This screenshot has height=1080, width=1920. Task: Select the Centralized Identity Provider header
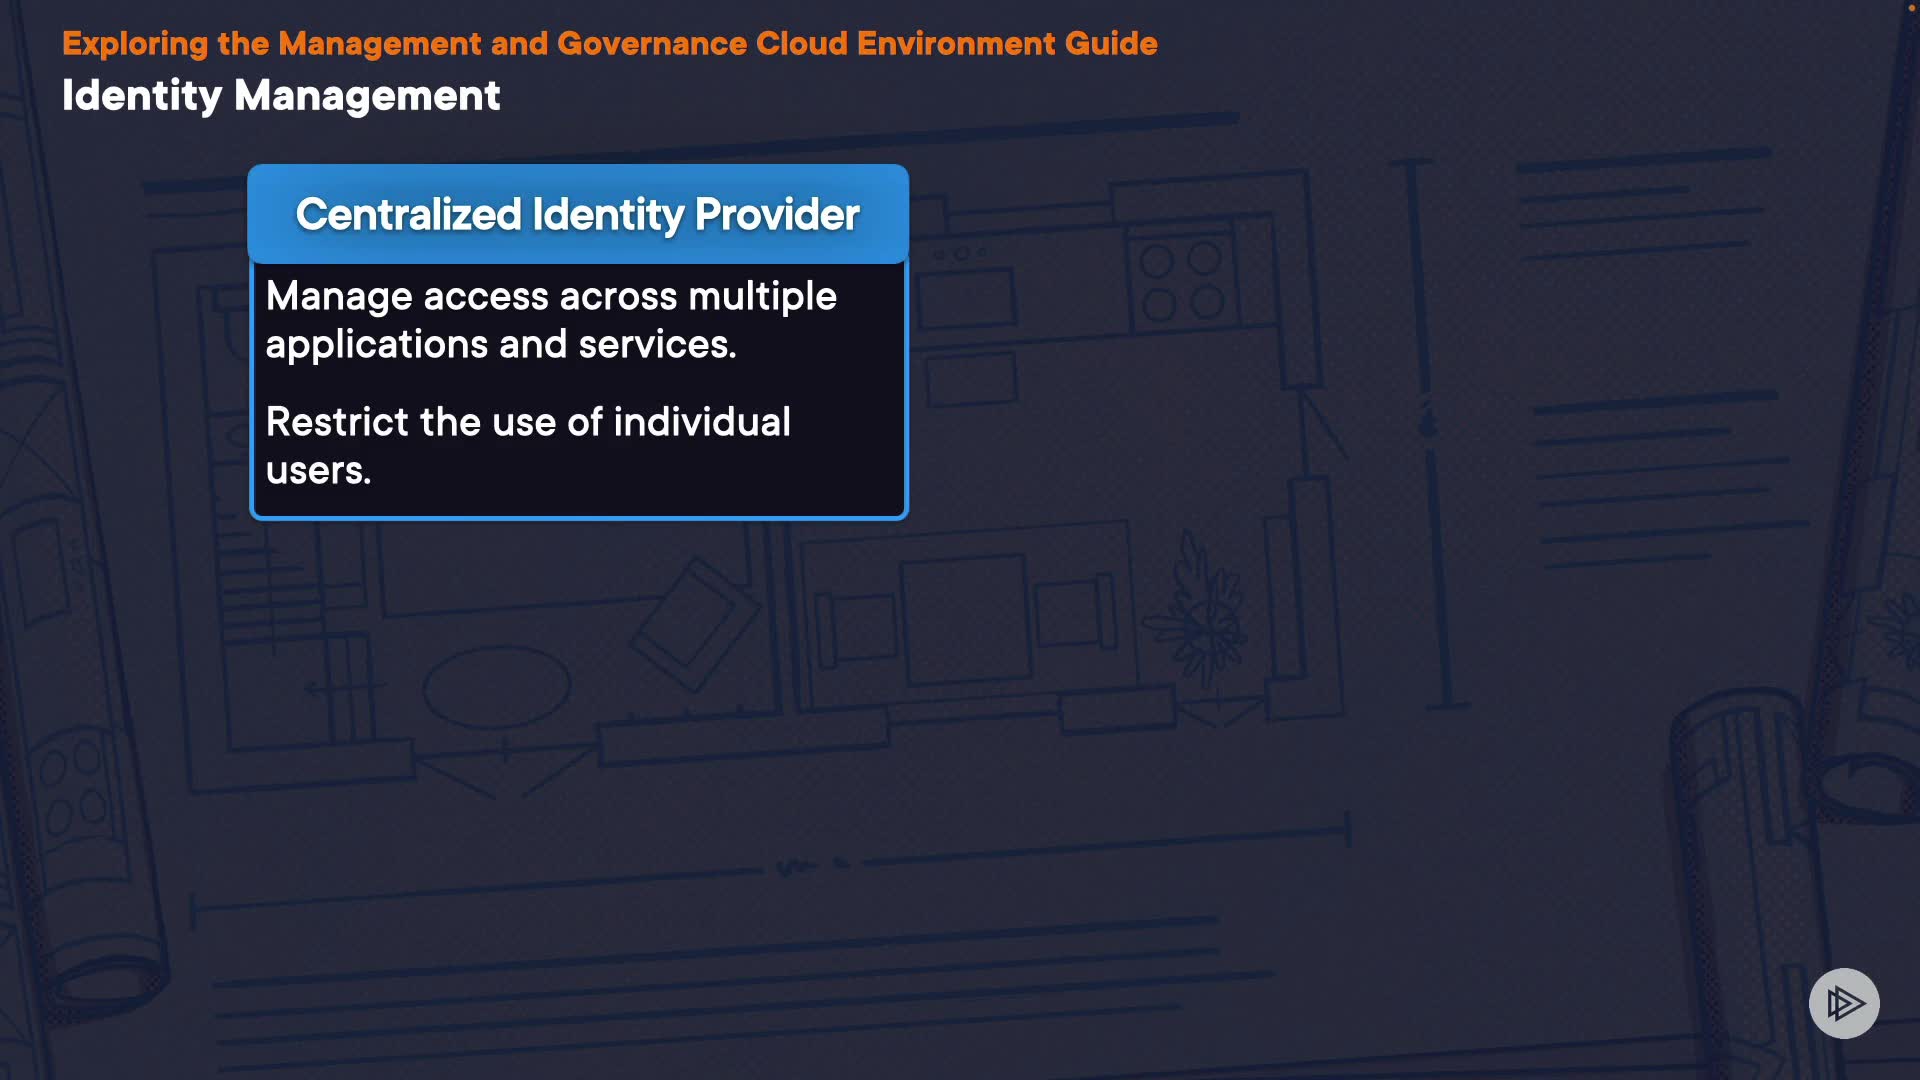(x=578, y=214)
